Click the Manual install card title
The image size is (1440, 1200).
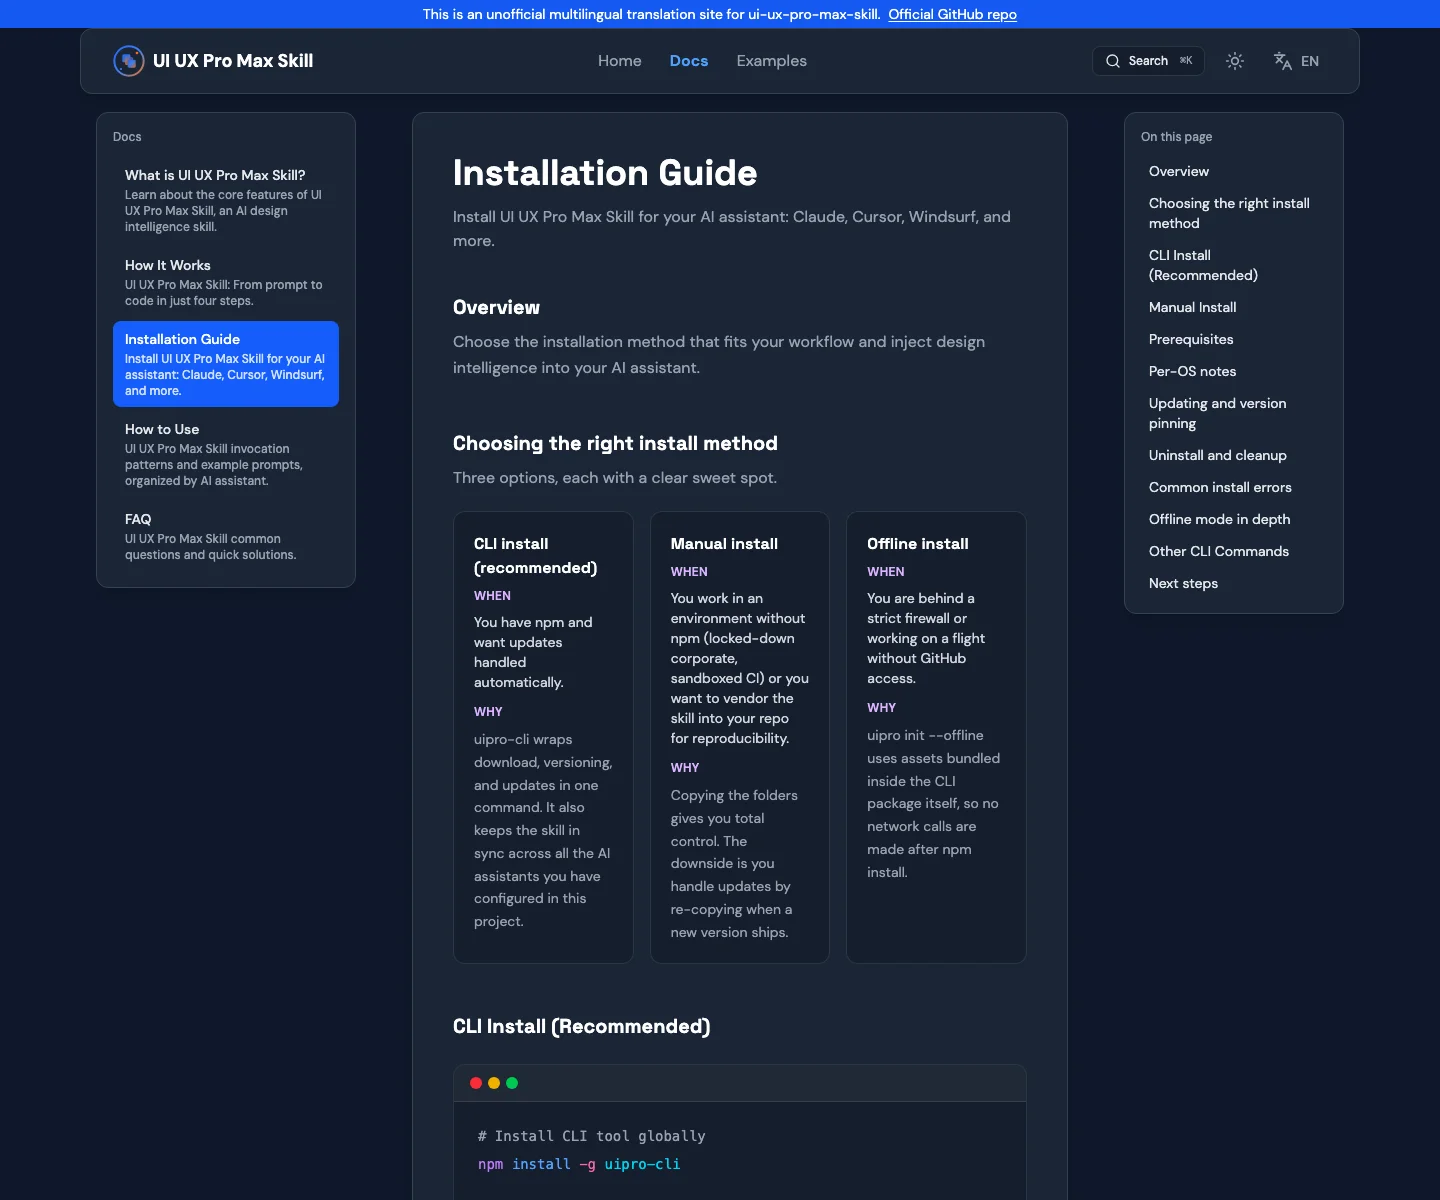pos(724,544)
